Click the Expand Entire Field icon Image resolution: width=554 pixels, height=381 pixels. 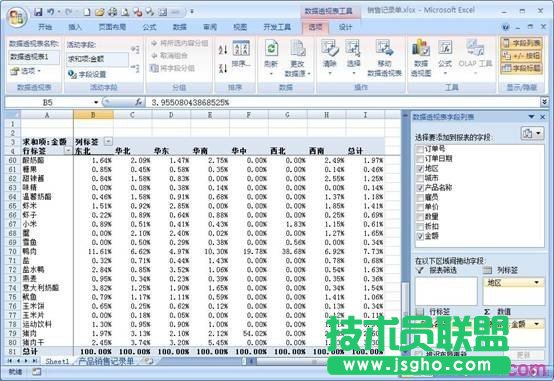135,50
